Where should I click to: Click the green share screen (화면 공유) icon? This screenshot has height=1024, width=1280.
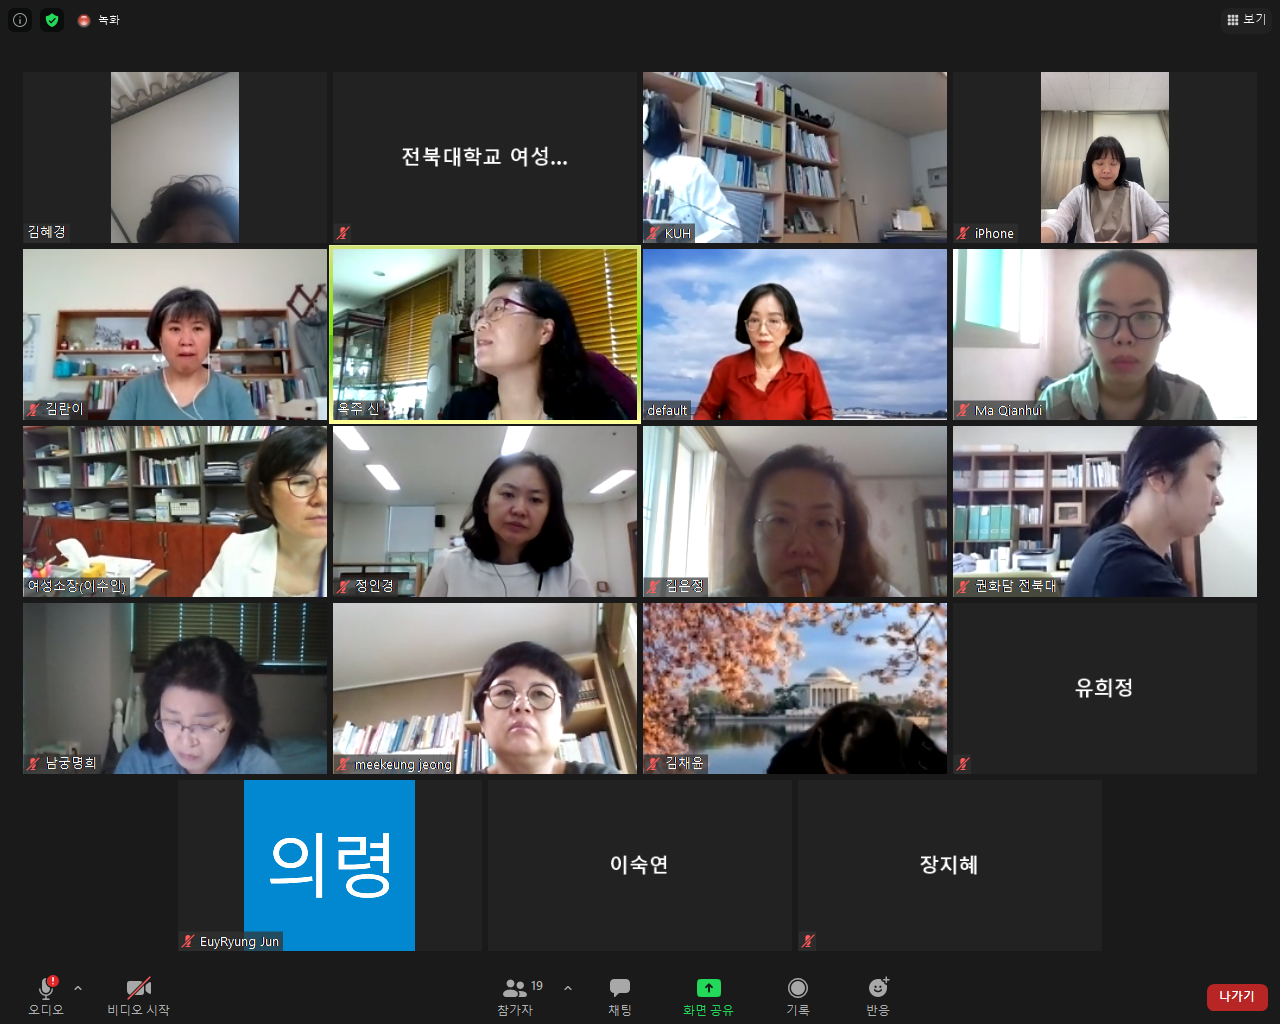(708, 988)
